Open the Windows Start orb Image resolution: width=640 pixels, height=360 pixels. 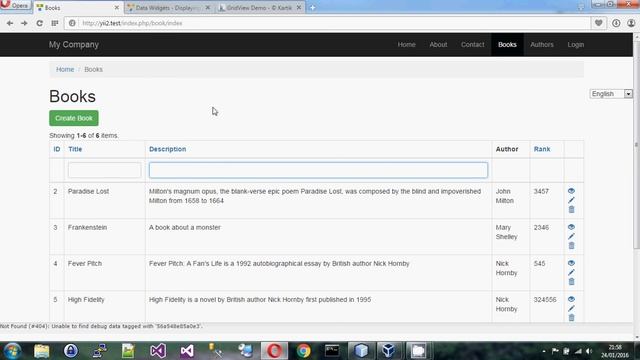click(12, 351)
